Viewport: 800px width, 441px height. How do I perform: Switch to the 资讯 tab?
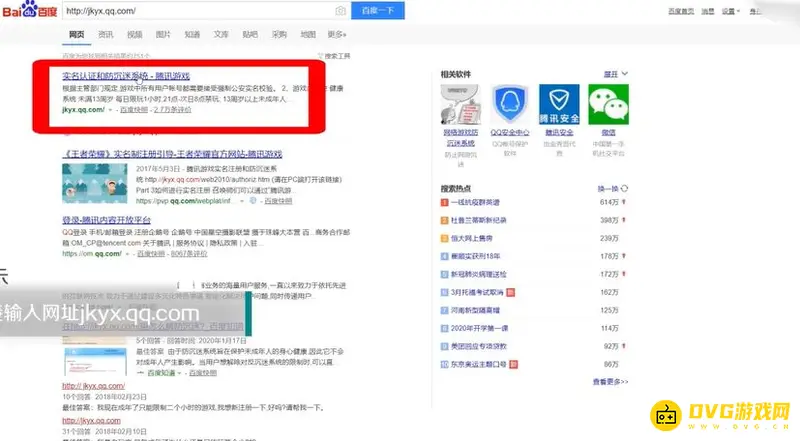pos(106,34)
